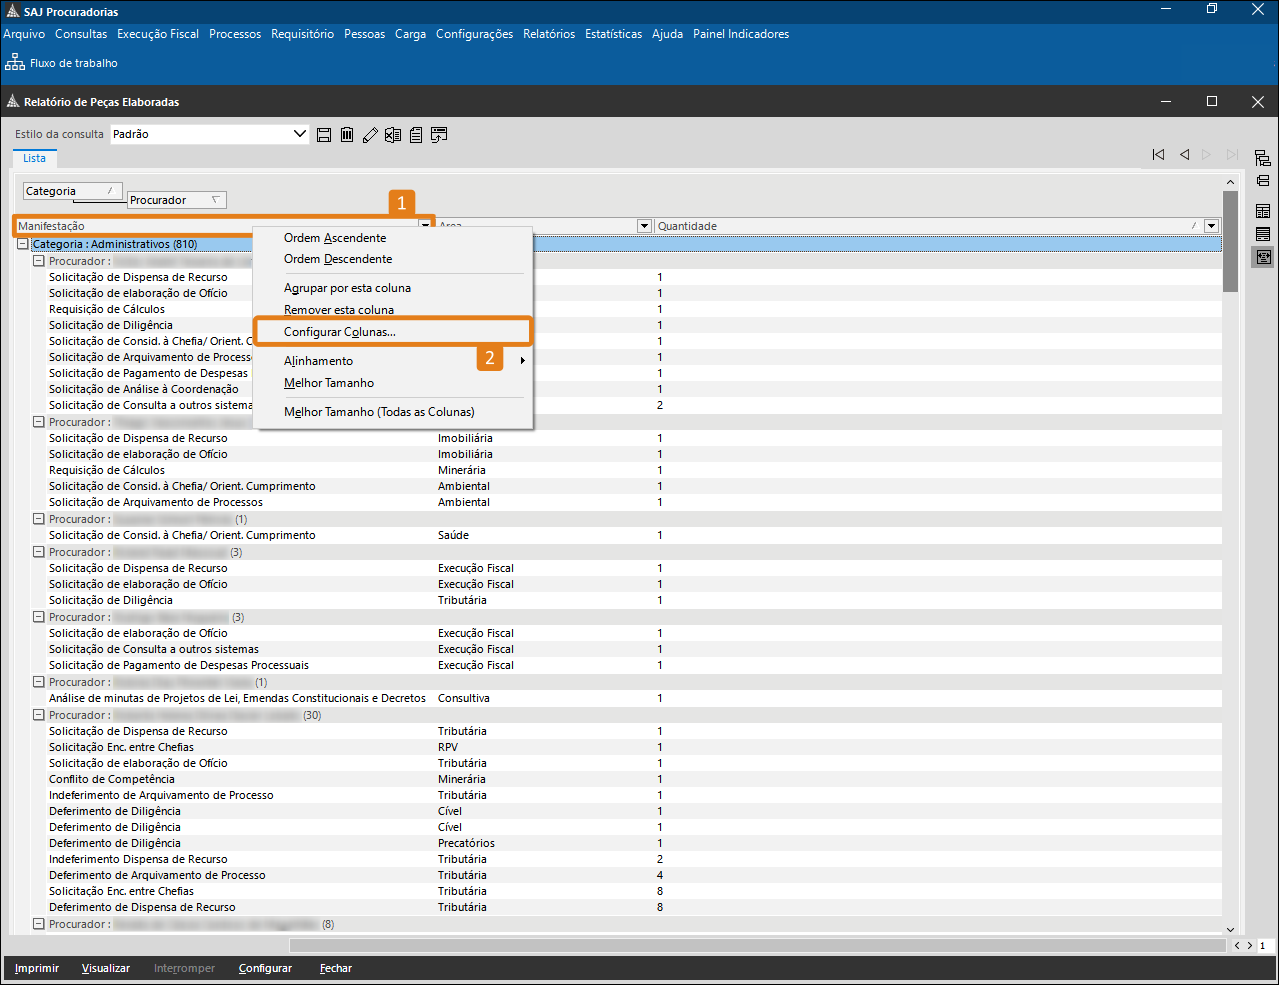Toggle the highlighted auto-fit column width button
Image resolution: width=1279 pixels, height=985 pixels.
click(1263, 257)
